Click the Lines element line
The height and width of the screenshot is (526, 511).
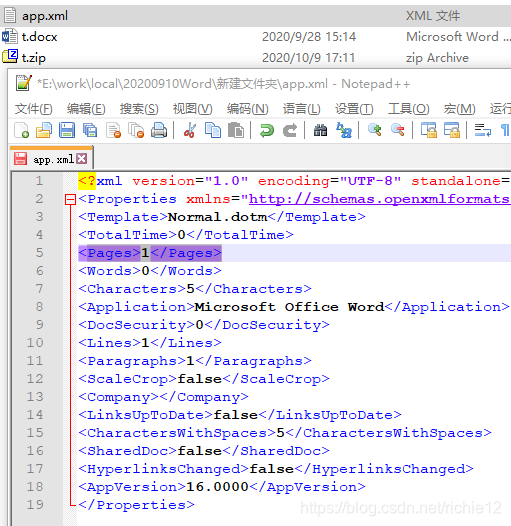[x=150, y=343]
